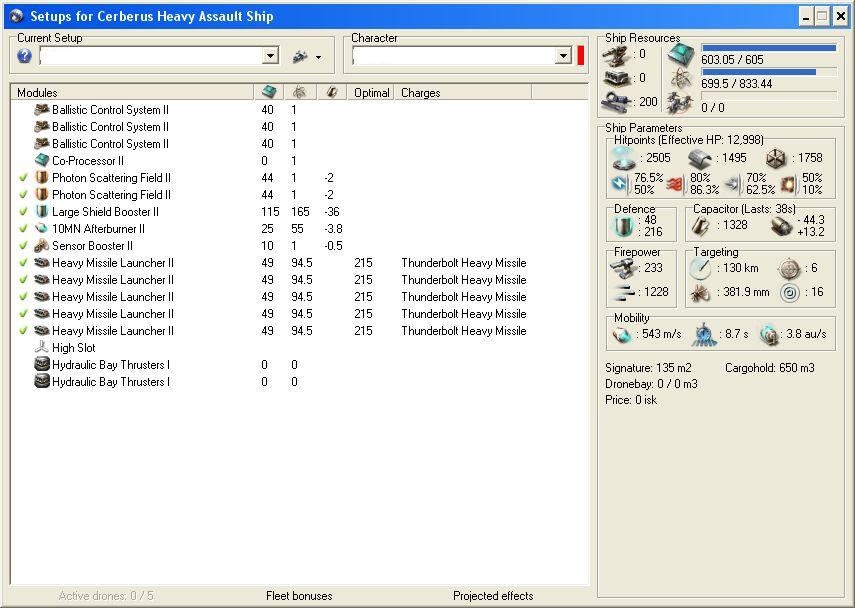Click the calibration icon showing 200
The height and width of the screenshot is (608, 855).
pos(618,101)
